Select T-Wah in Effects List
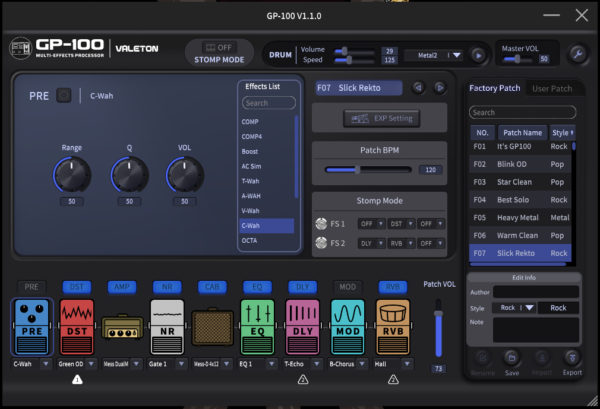The image size is (600, 409). [x=267, y=181]
